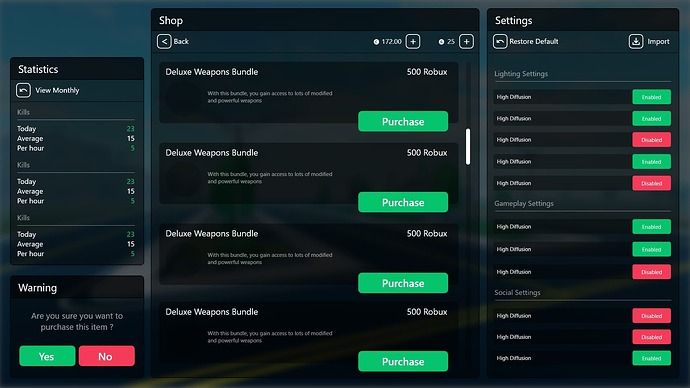Image resolution: width=690 pixels, height=388 pixels.
Task: Click the Warning panel title
Action: click(x=37, y=288)
